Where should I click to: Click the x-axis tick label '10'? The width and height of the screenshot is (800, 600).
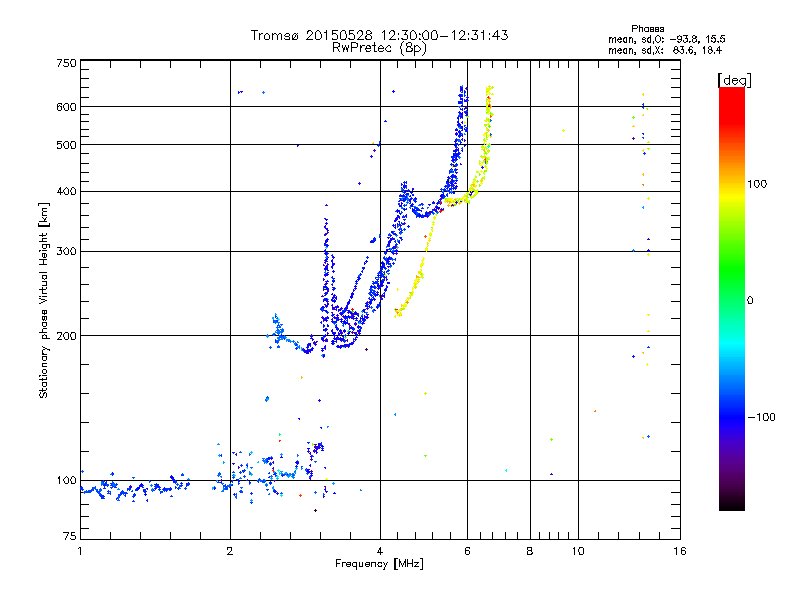578,551
